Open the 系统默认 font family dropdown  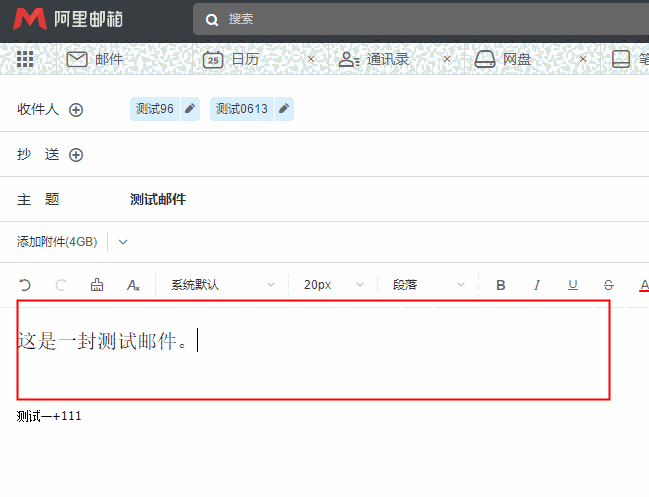point(223,285)
